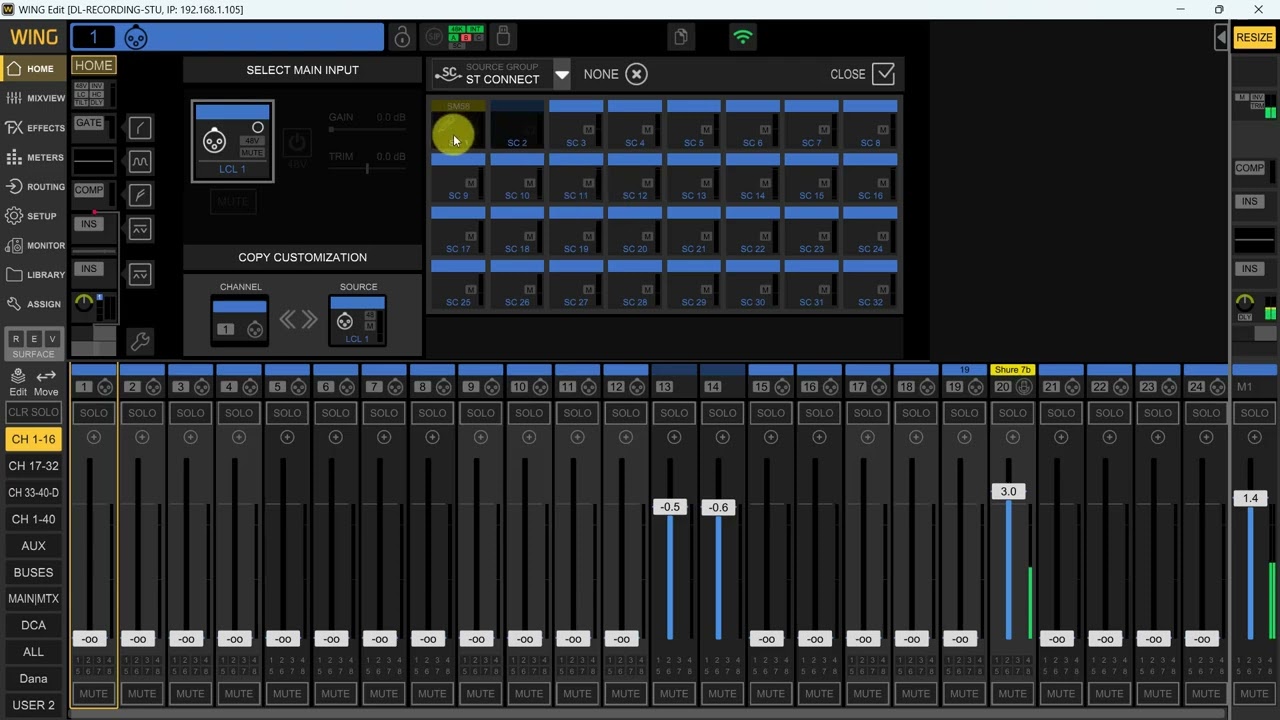Toggle MUTE on channel 20 Shure 7b
This screenshot has height=720, width=1280.
click(1012, 693)
